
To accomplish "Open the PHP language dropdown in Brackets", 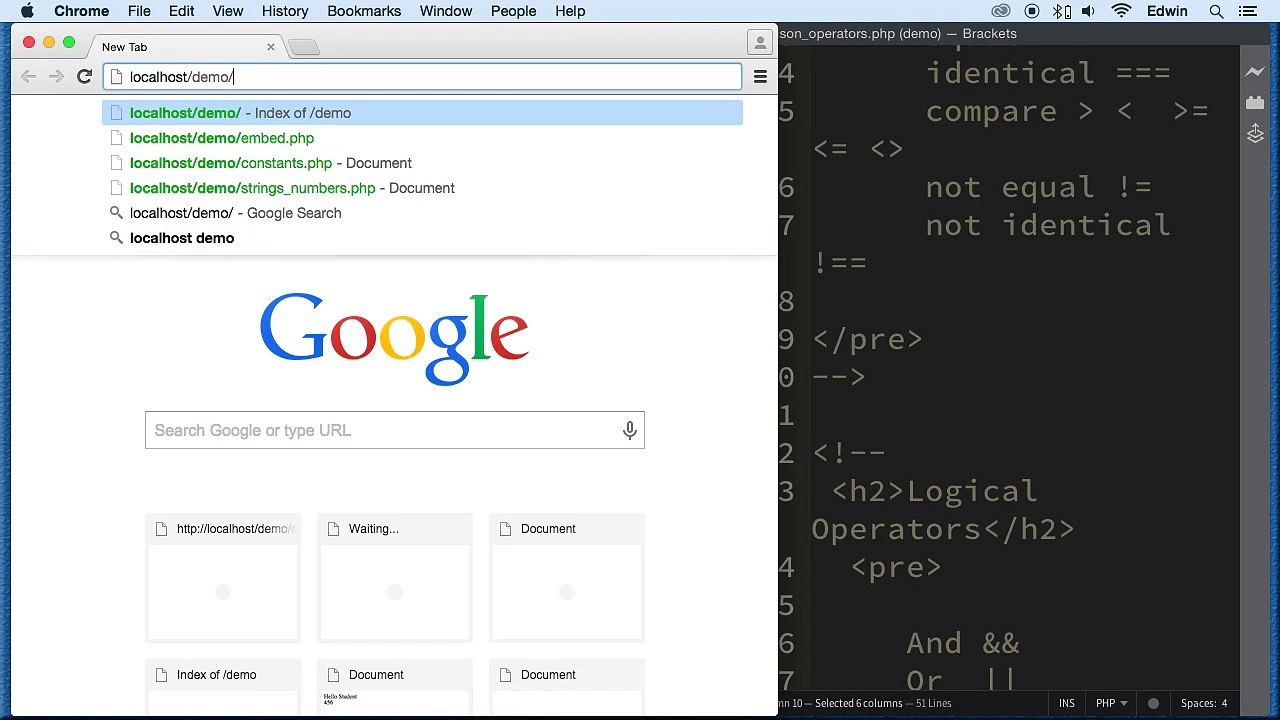I will coord(1110,703).
